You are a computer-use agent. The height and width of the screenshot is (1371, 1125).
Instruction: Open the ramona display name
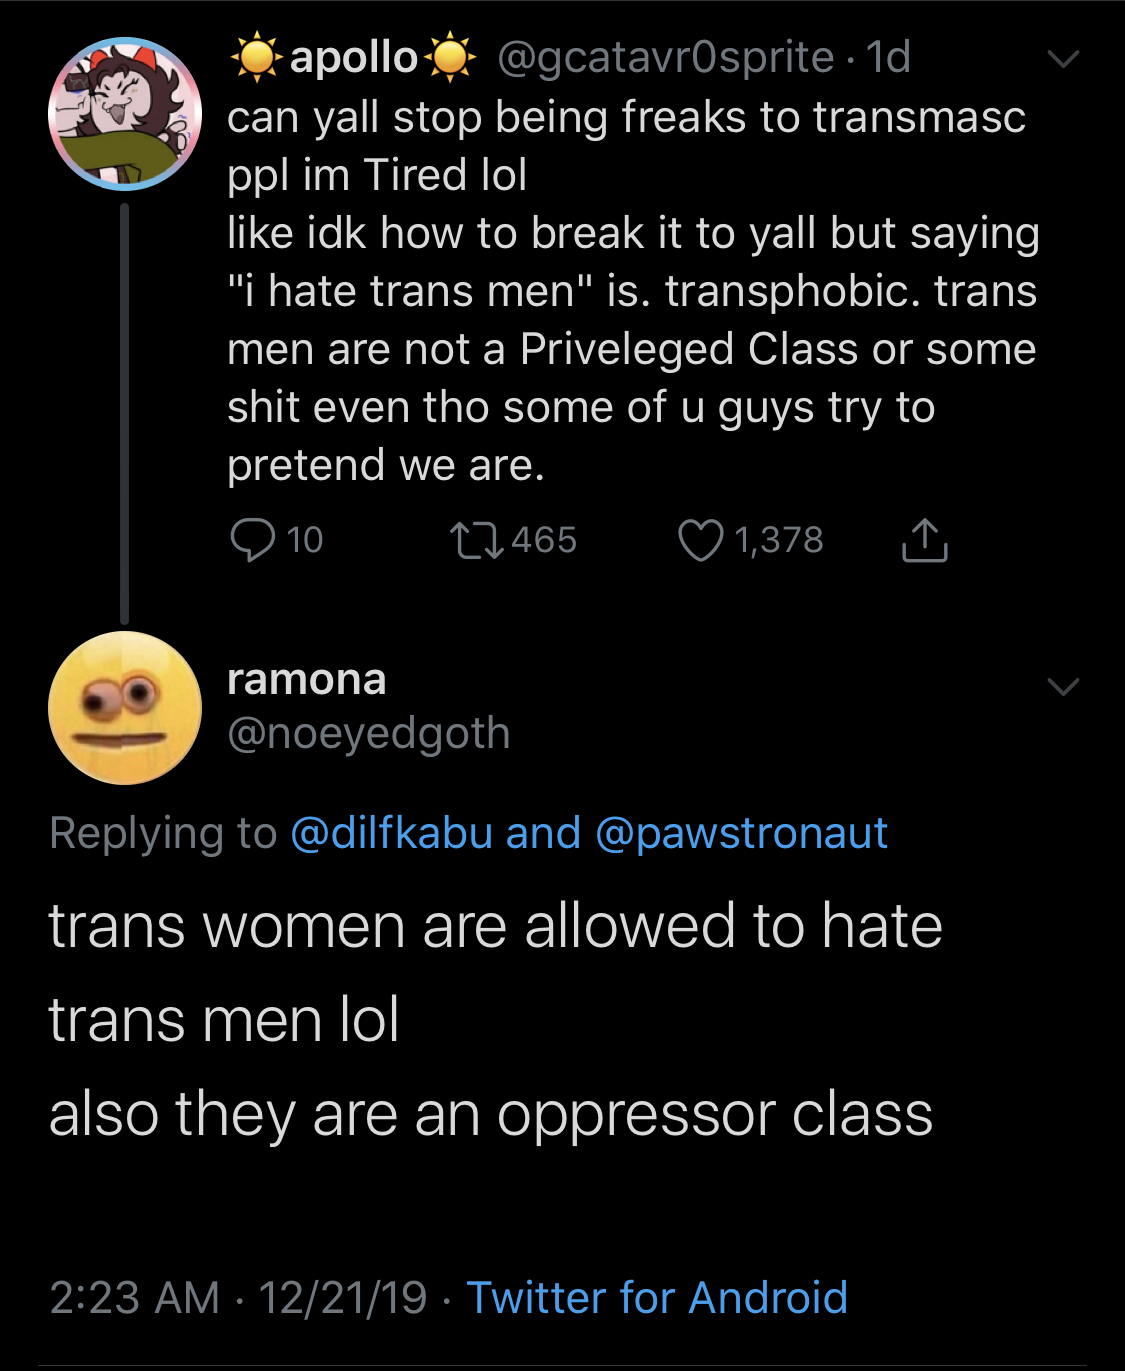306,680
